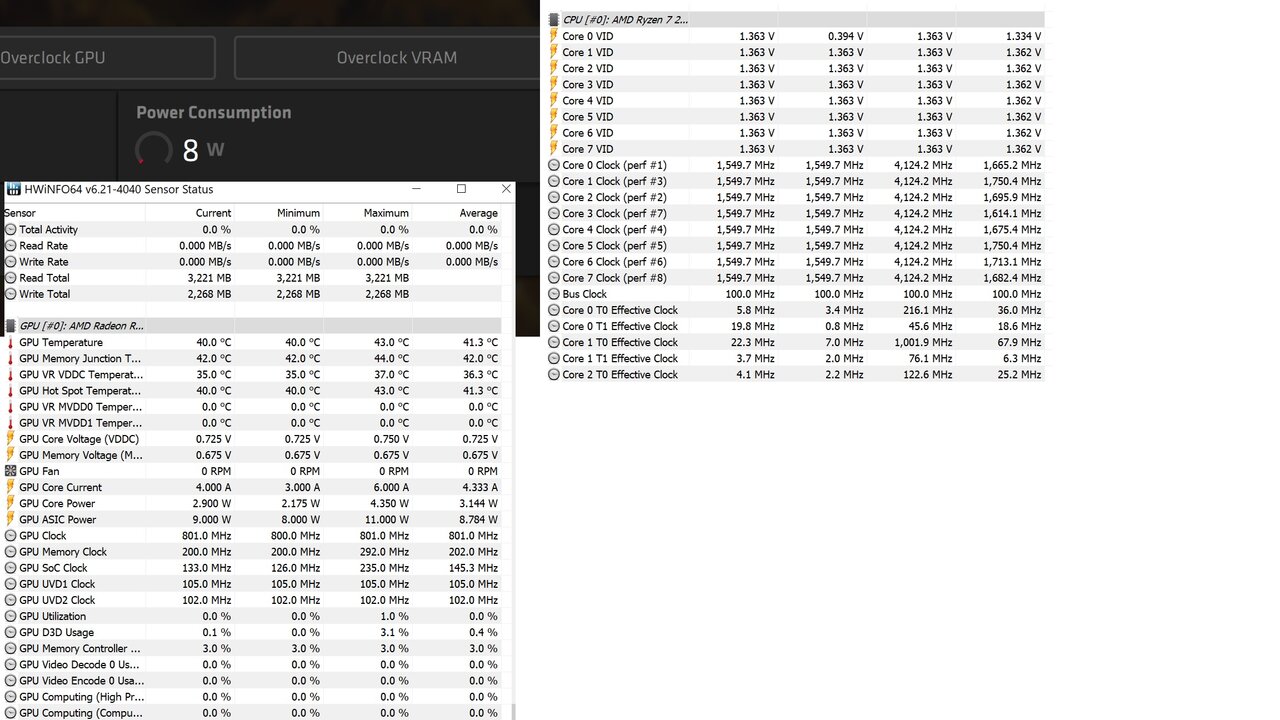The image size is (1280, 720).
Task: Select the Core 4 VID row label
Action: point(588,101)
